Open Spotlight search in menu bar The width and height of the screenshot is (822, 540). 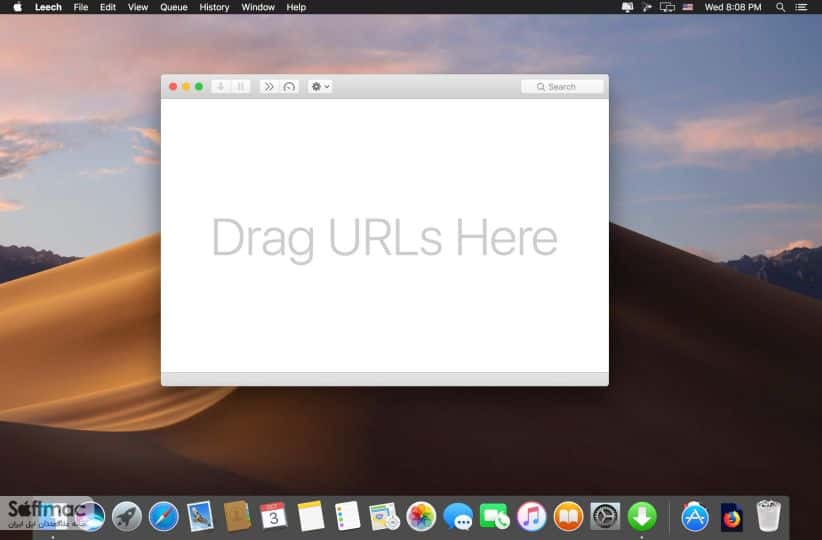[x=781, y=7]
